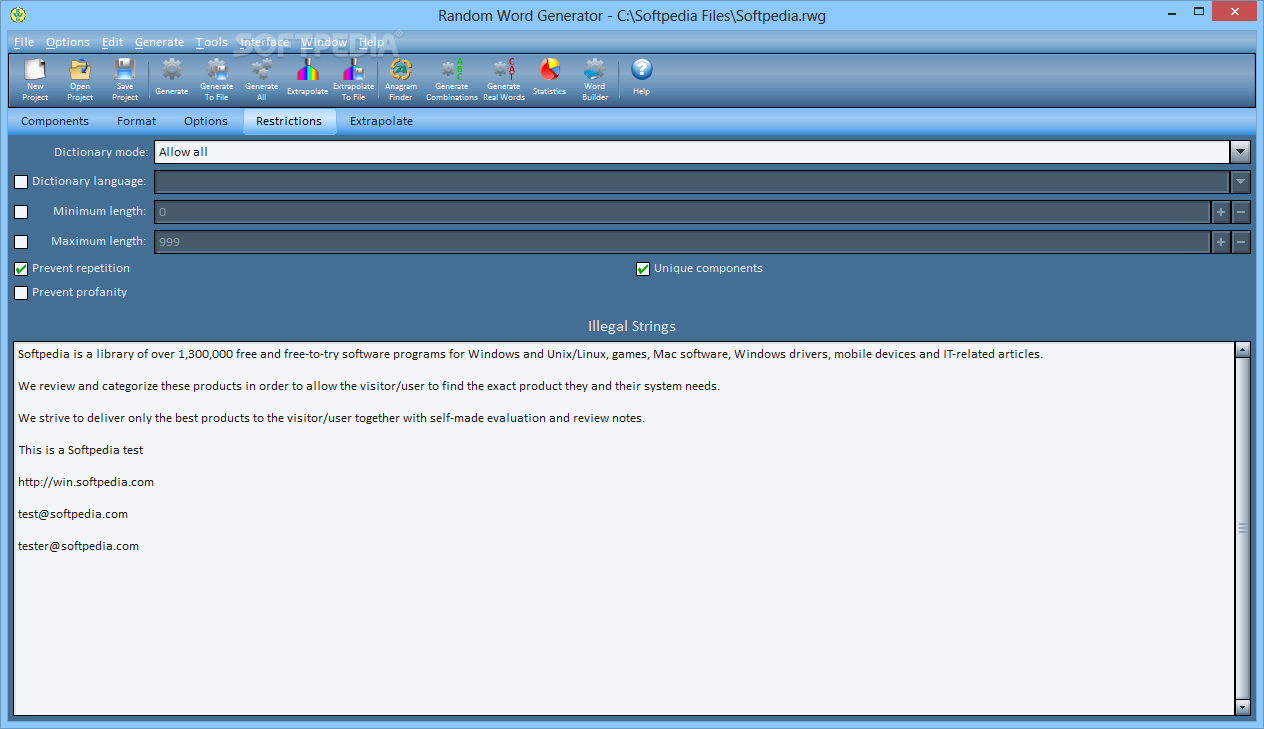Decrease Minimum length with minus button
Viewport: 1264px width, 729px height.
point(1241,212)
